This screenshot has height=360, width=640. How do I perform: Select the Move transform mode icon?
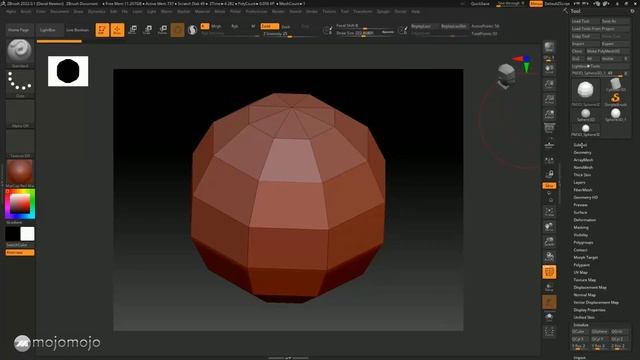pyautogui.click(x=132, y=30)
